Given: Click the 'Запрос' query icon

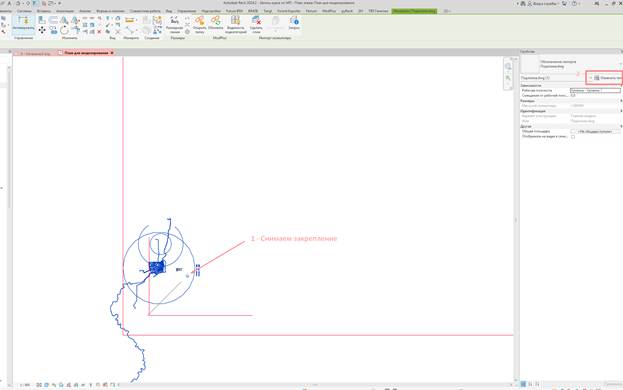Looking at the screenshot, I should click(x=294, y=23).
